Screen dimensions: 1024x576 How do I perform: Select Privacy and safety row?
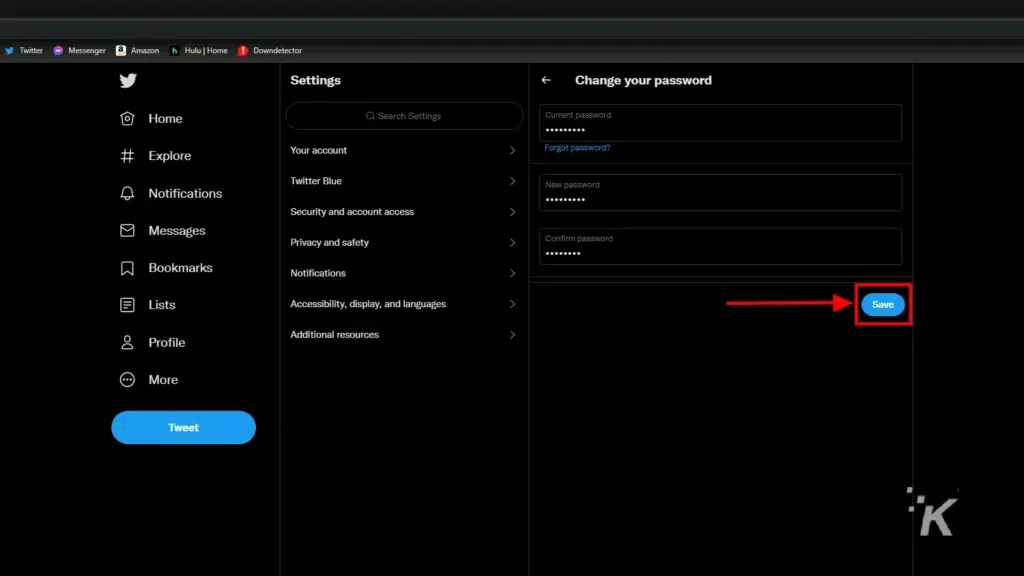click(404, 242)
